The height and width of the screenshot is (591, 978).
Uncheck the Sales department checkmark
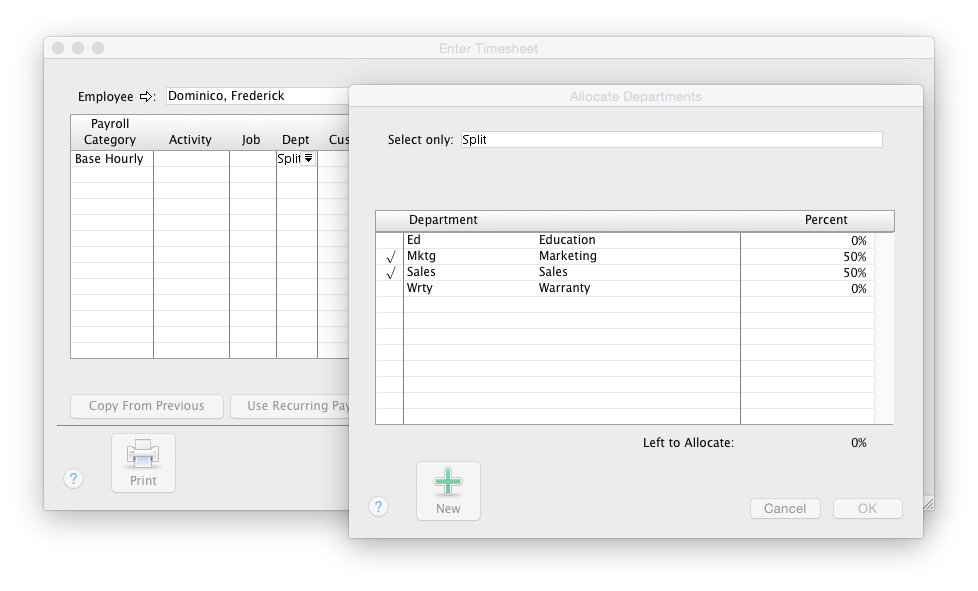click(x=390, y=273)
